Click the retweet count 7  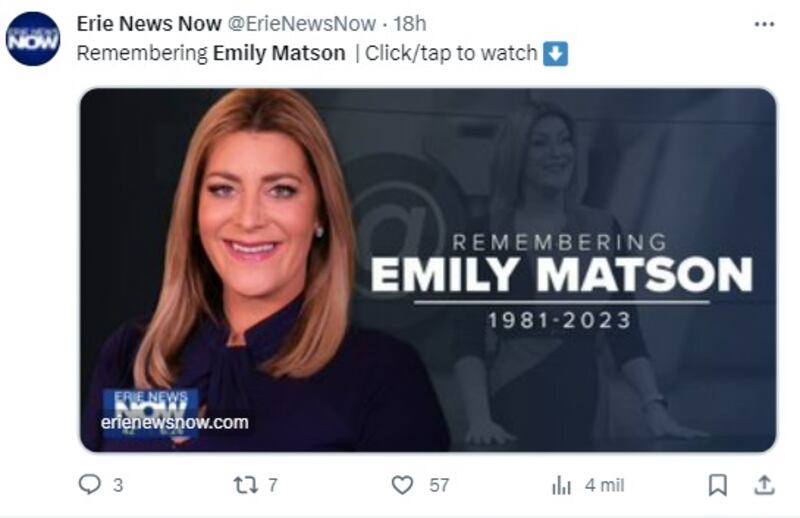273,485
